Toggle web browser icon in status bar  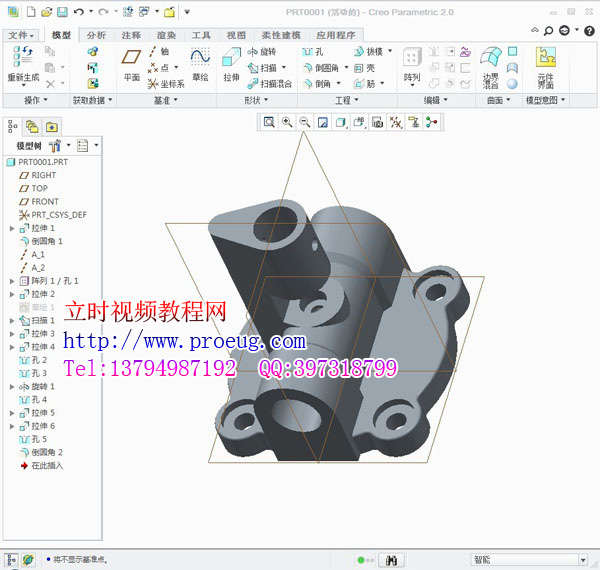pos(28,560)
